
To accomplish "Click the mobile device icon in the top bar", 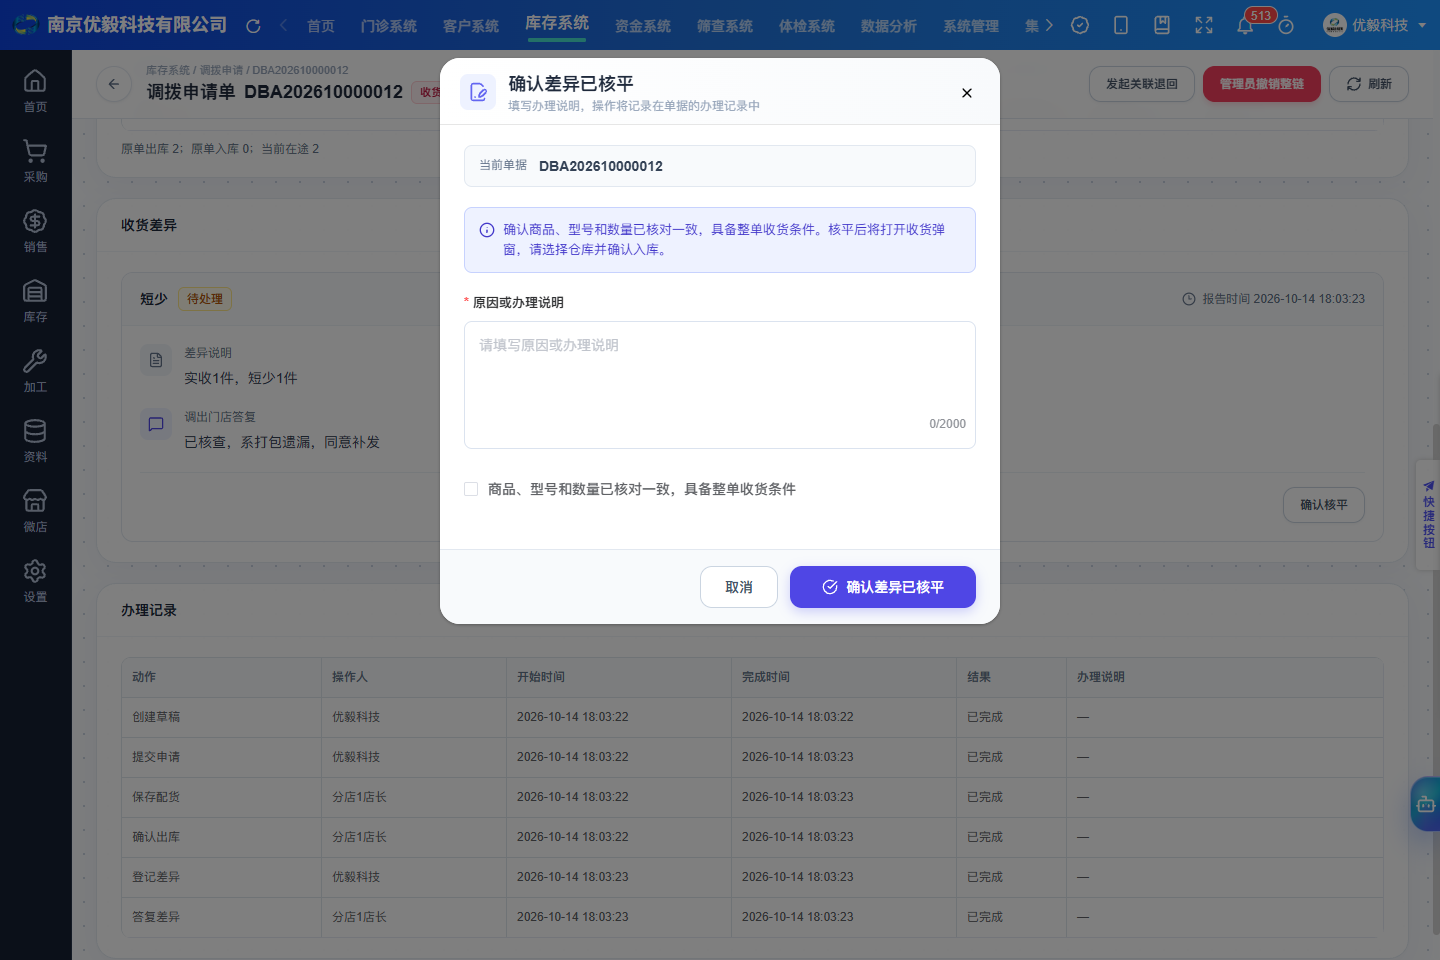I will click(1121, 26).
